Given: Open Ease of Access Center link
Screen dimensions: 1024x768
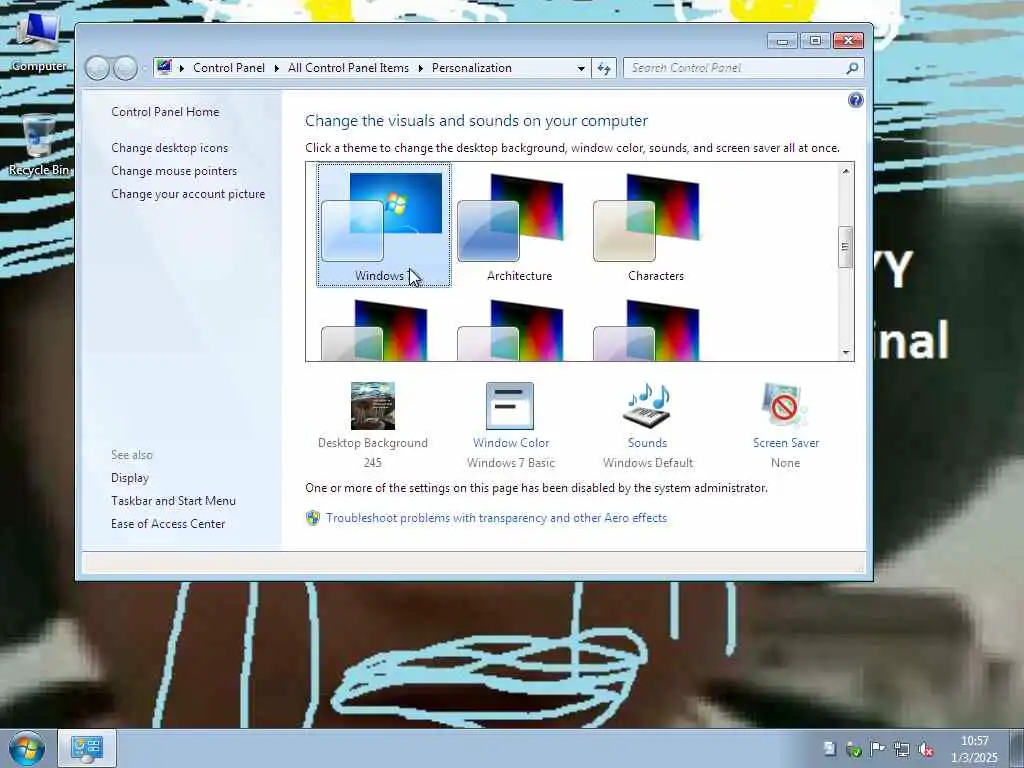Looking at the screenshot, I should (x=168, y=524).
